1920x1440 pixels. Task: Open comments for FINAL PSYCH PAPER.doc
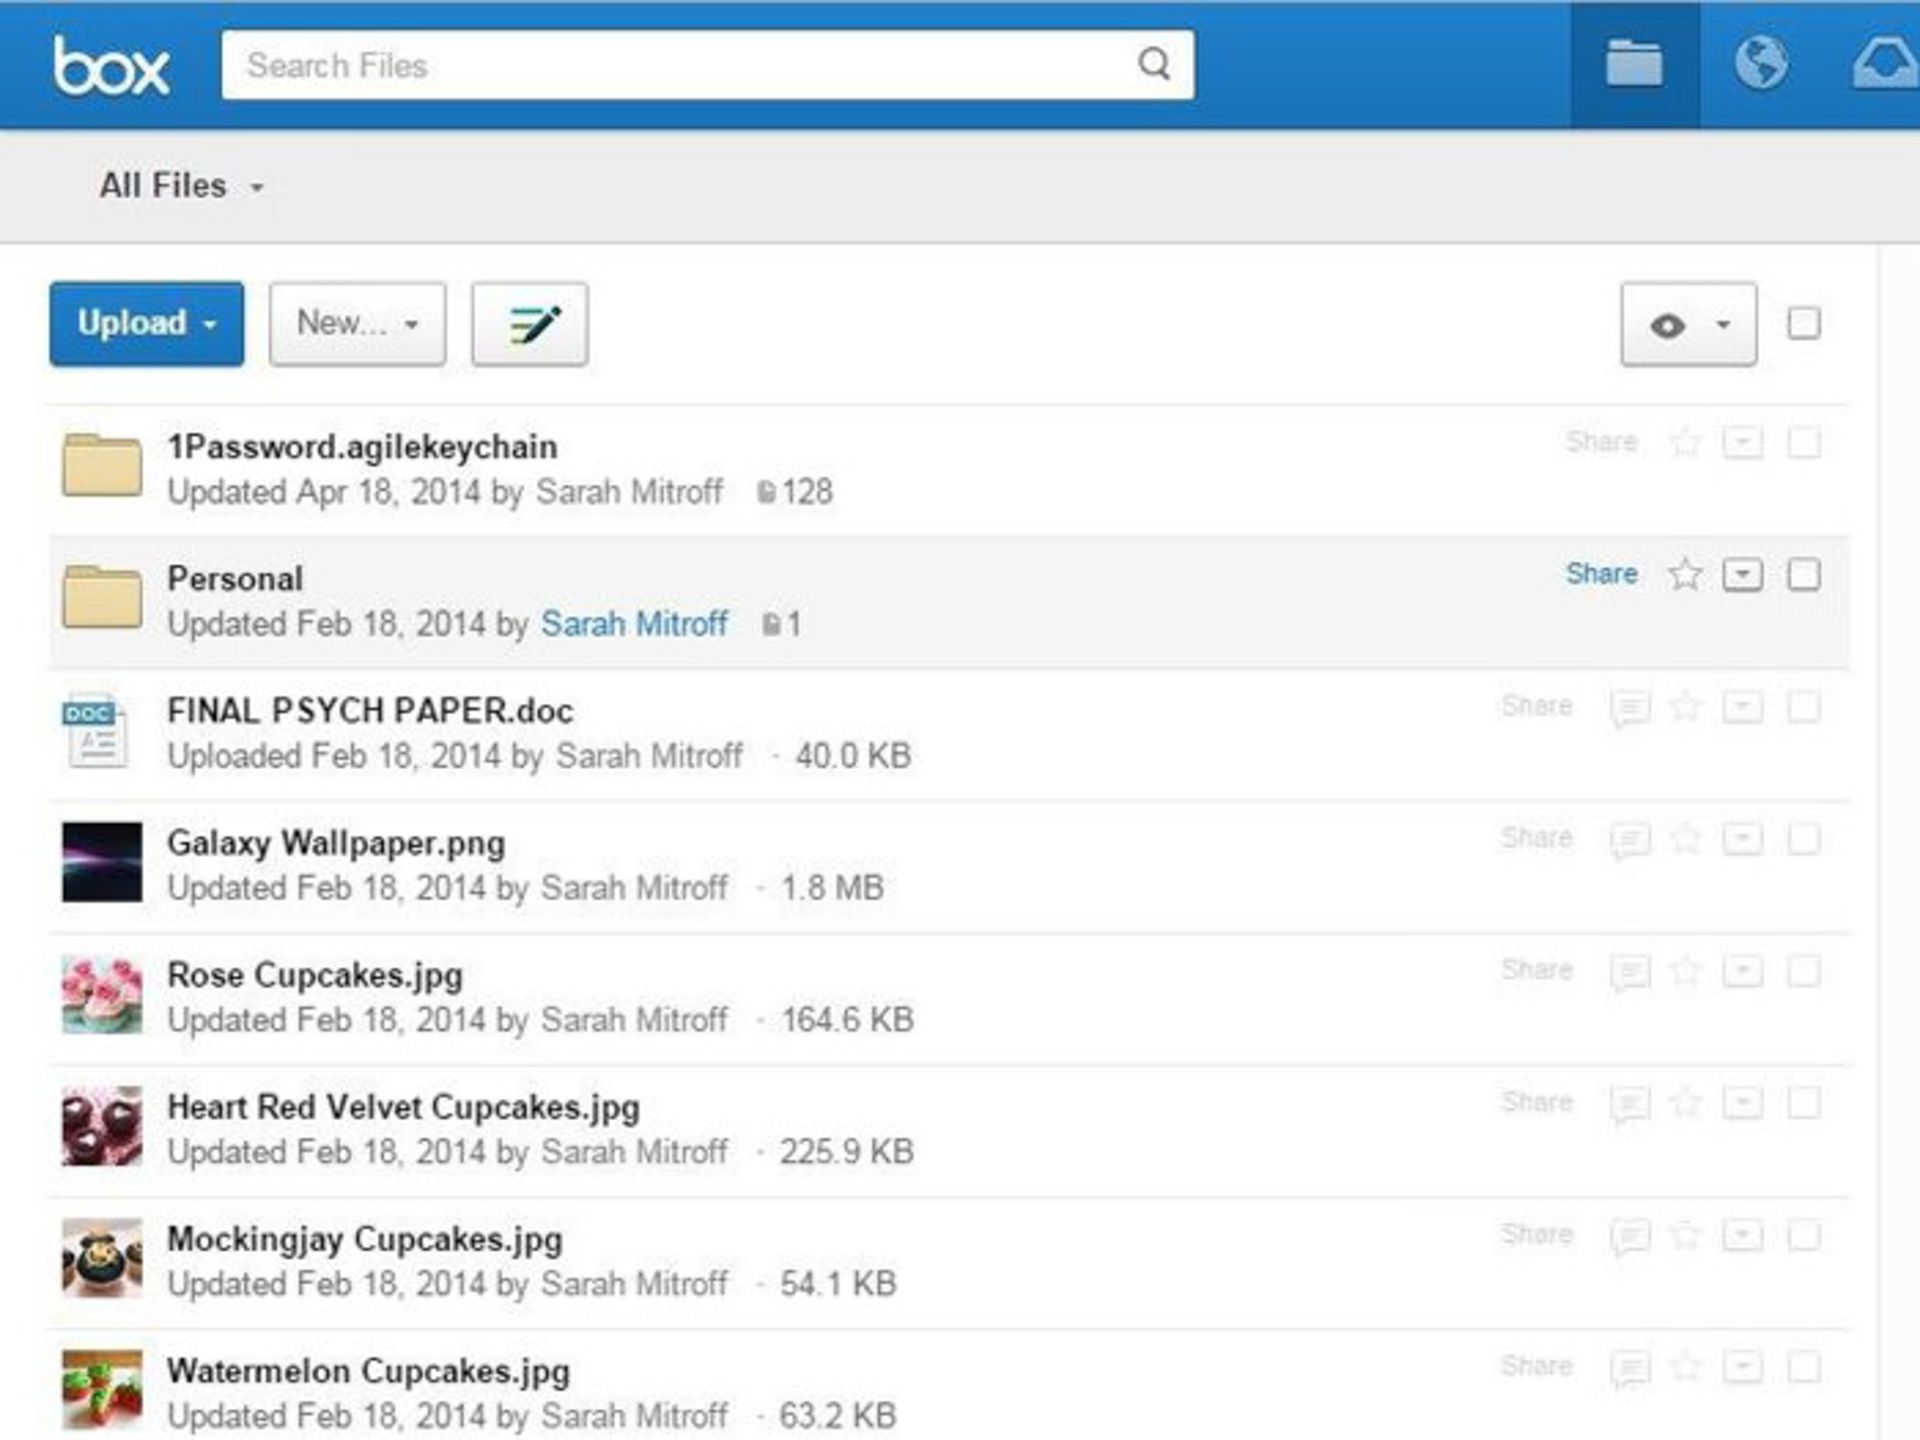(1629, 708)
